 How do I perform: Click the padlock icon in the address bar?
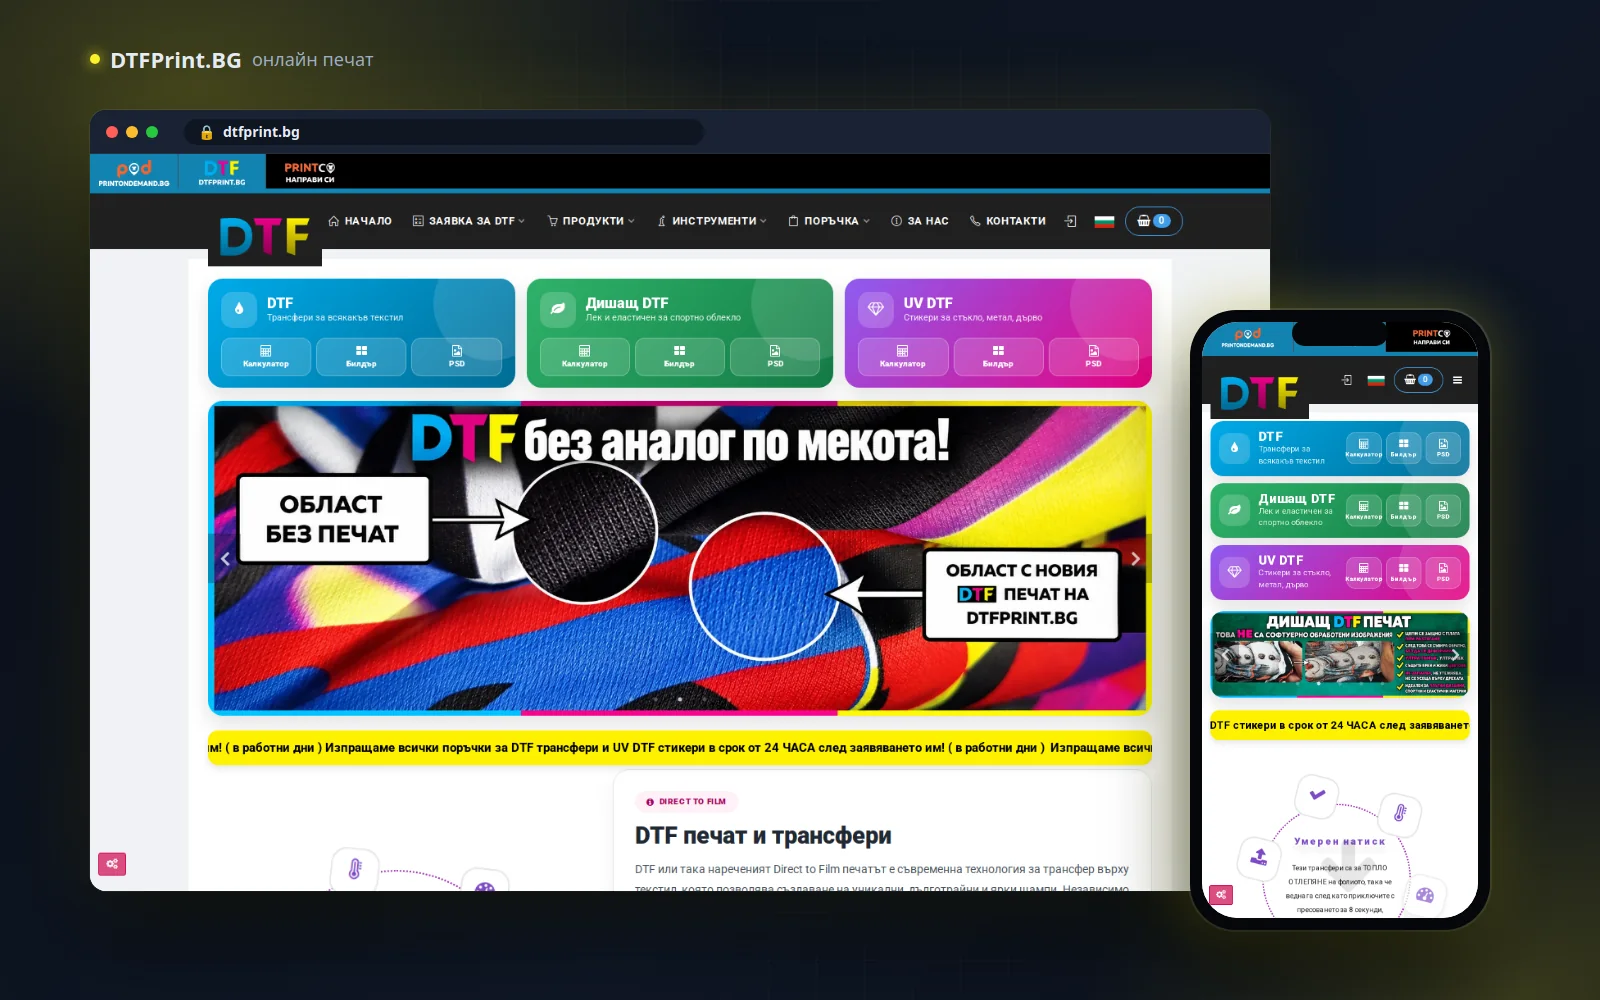pyautogui.click(x=207, y=132)
